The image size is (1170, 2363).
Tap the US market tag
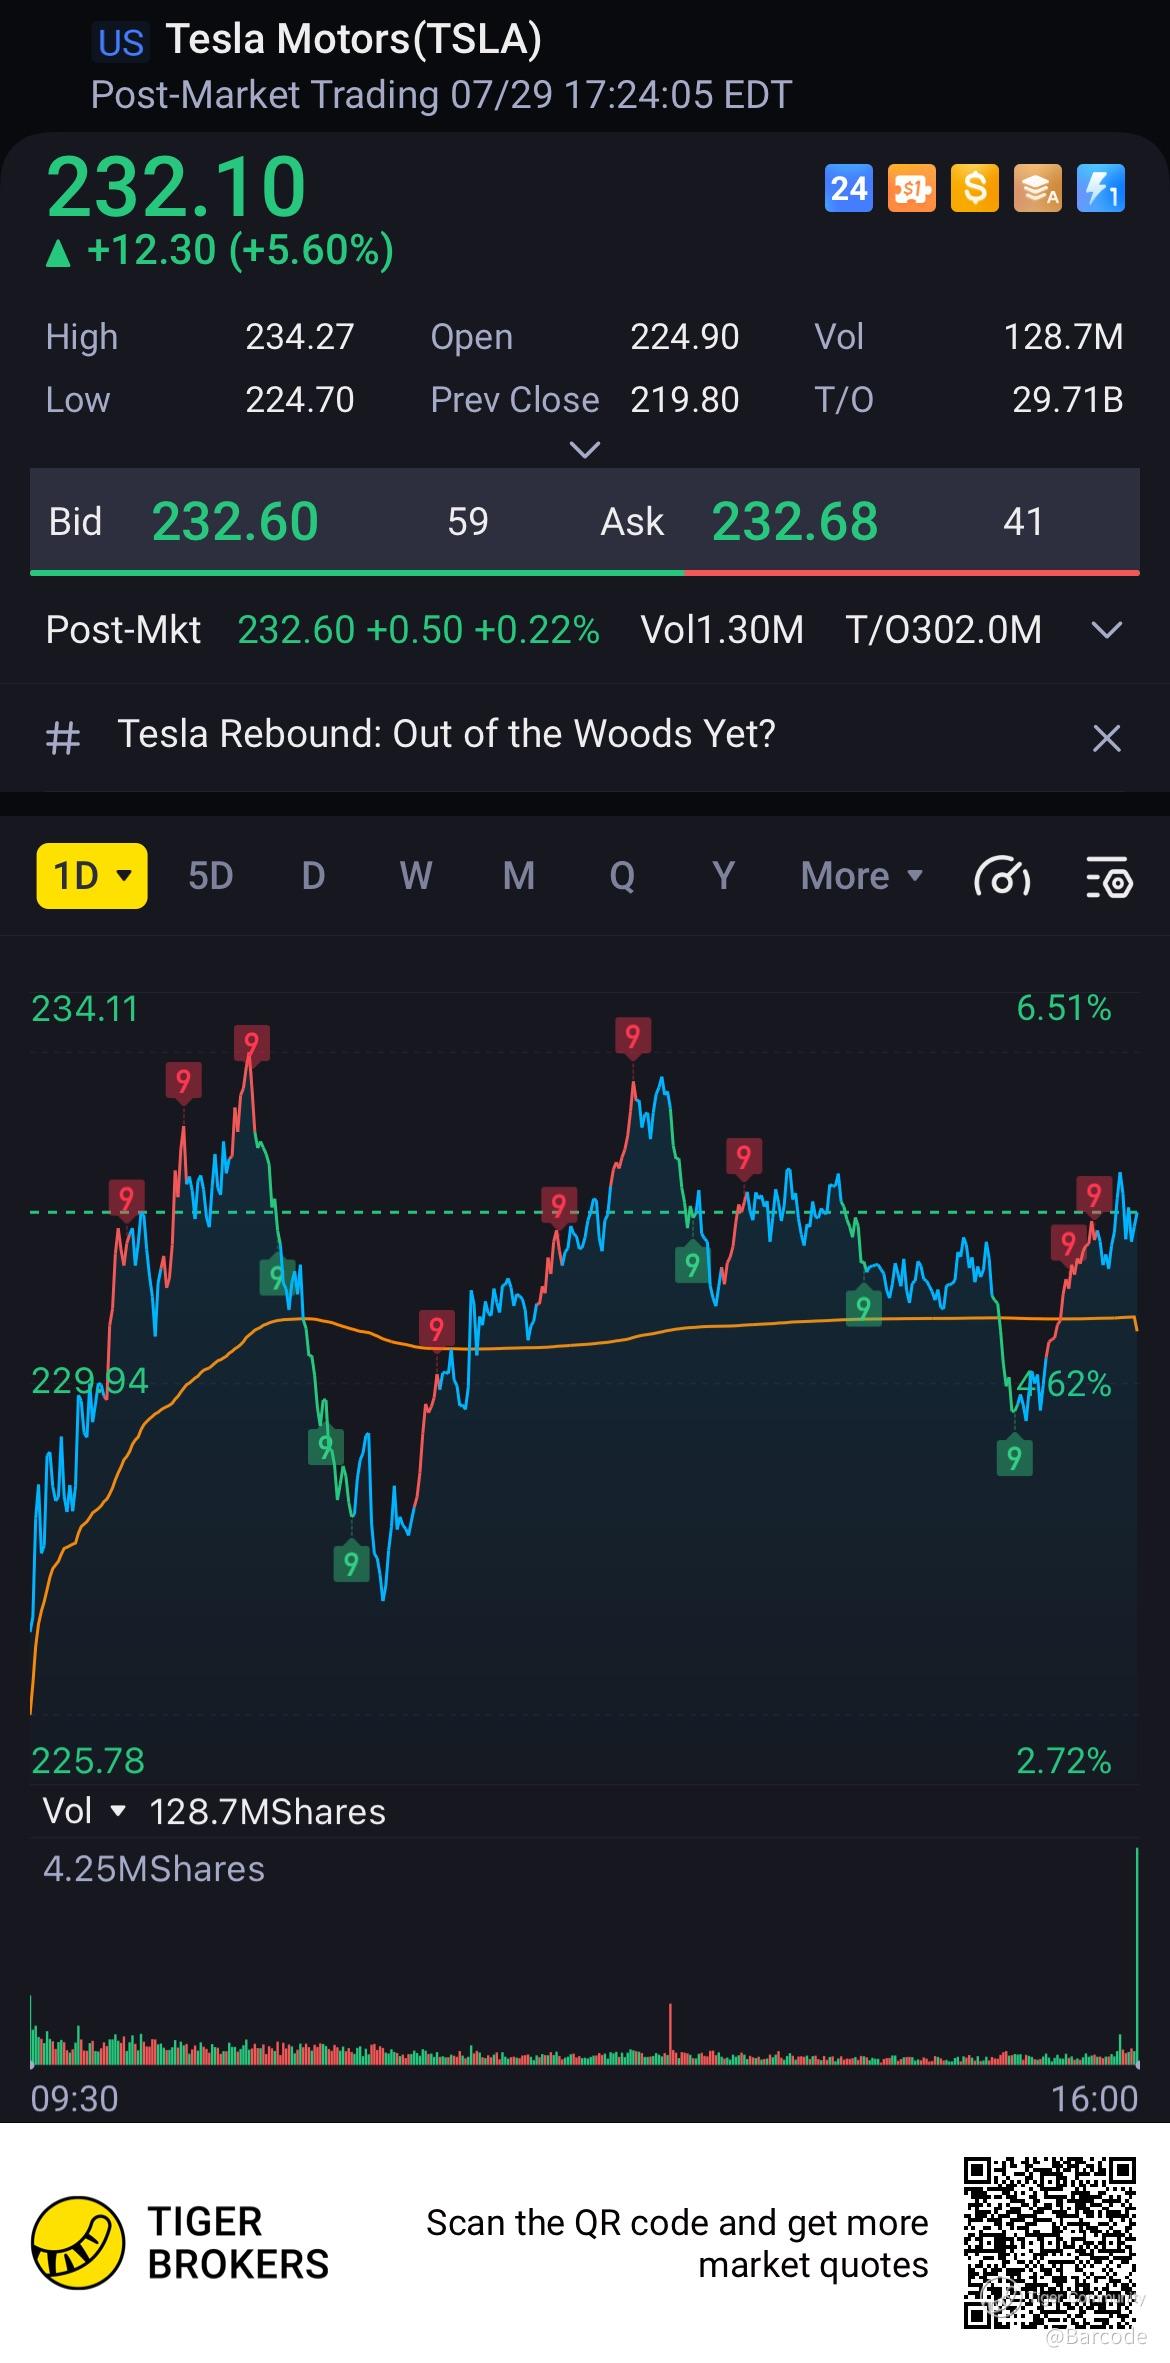pyautogui.click(x=121, y=43)
